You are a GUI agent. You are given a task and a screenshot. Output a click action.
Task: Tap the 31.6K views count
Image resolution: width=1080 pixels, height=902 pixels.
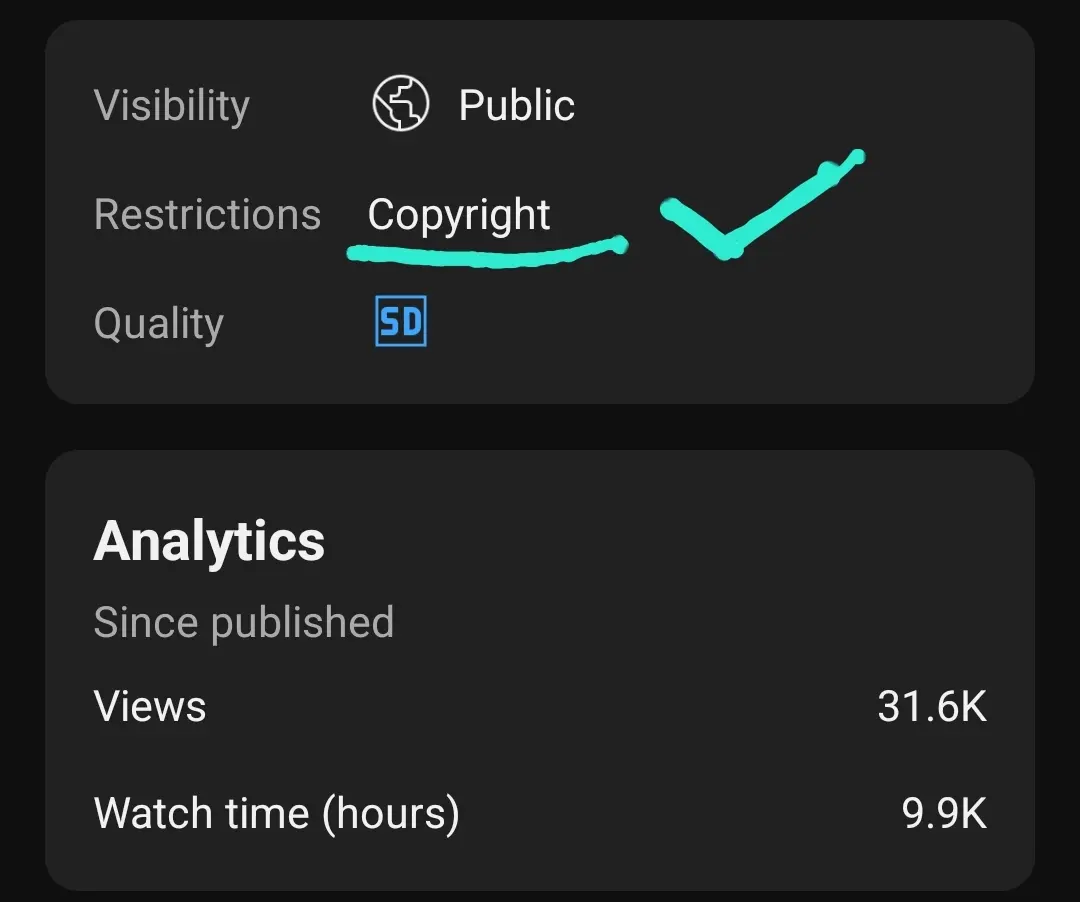pyautogui.click(x=932, y=706)
